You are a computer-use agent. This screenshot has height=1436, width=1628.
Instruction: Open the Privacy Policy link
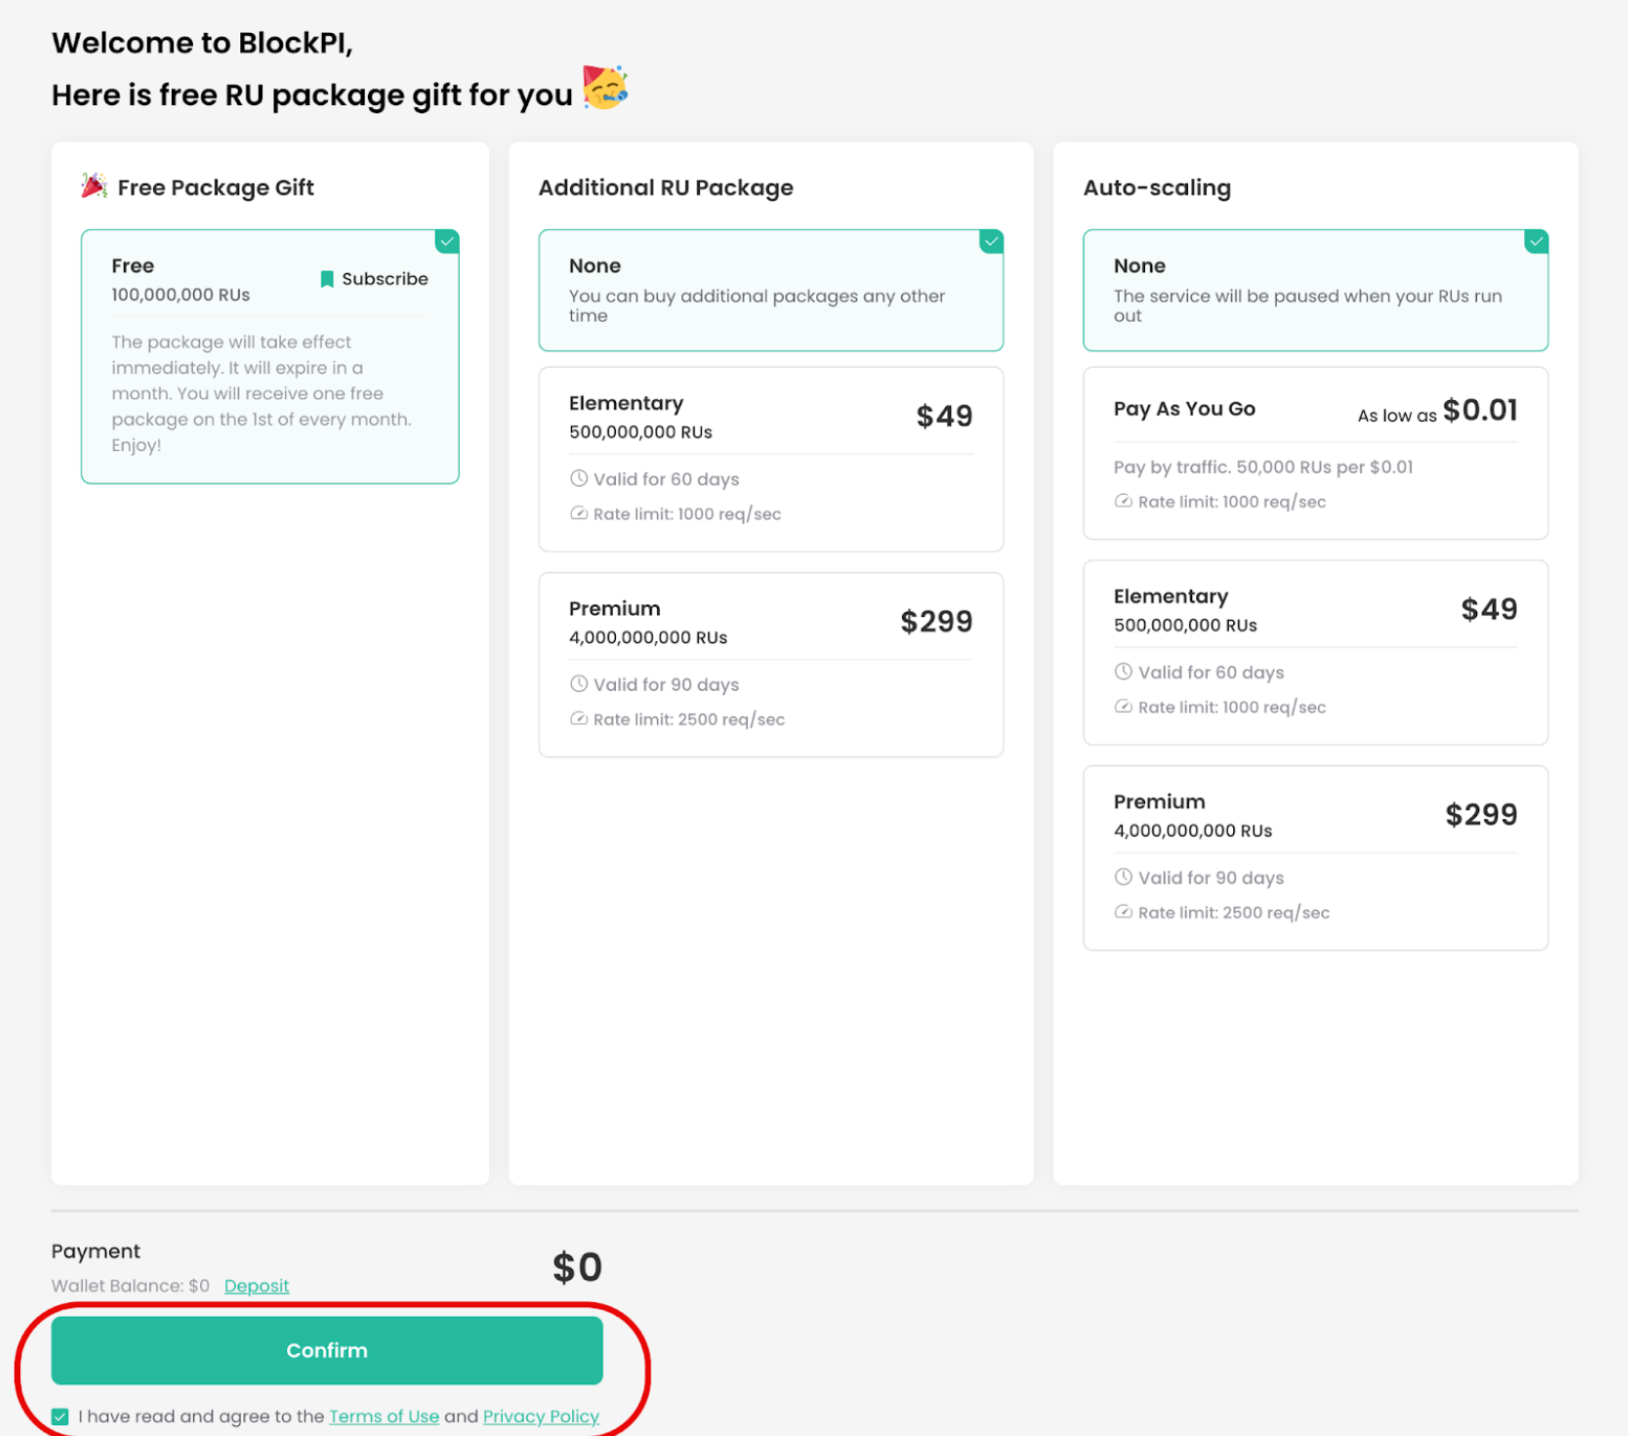tap(541, 1416)
